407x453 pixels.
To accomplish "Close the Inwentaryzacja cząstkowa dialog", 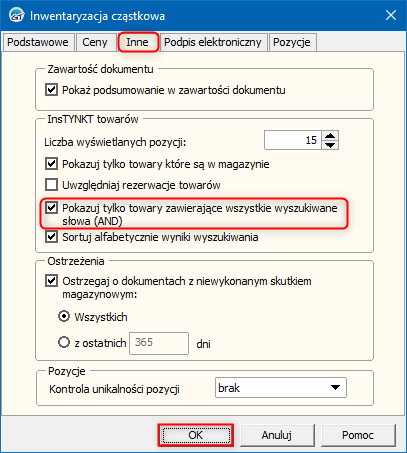I will click(x=391, y=15).
